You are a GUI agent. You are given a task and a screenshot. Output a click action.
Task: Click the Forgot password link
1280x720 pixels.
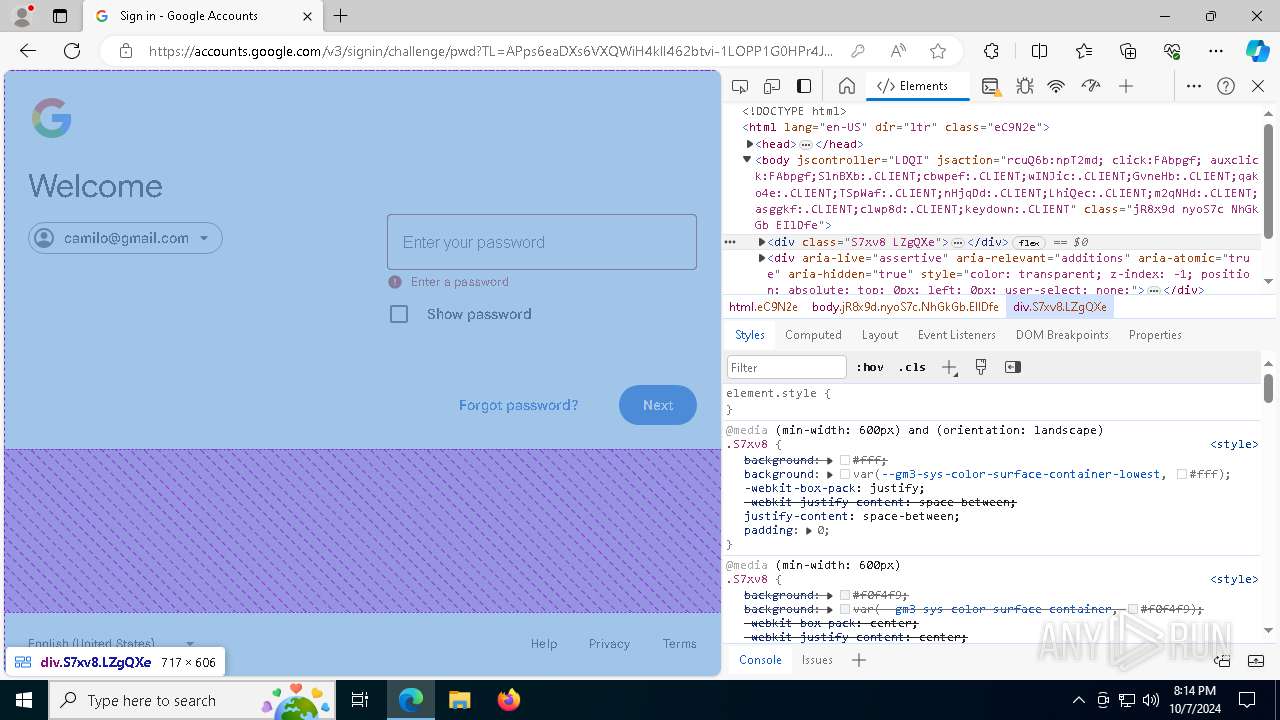point(518,405)
